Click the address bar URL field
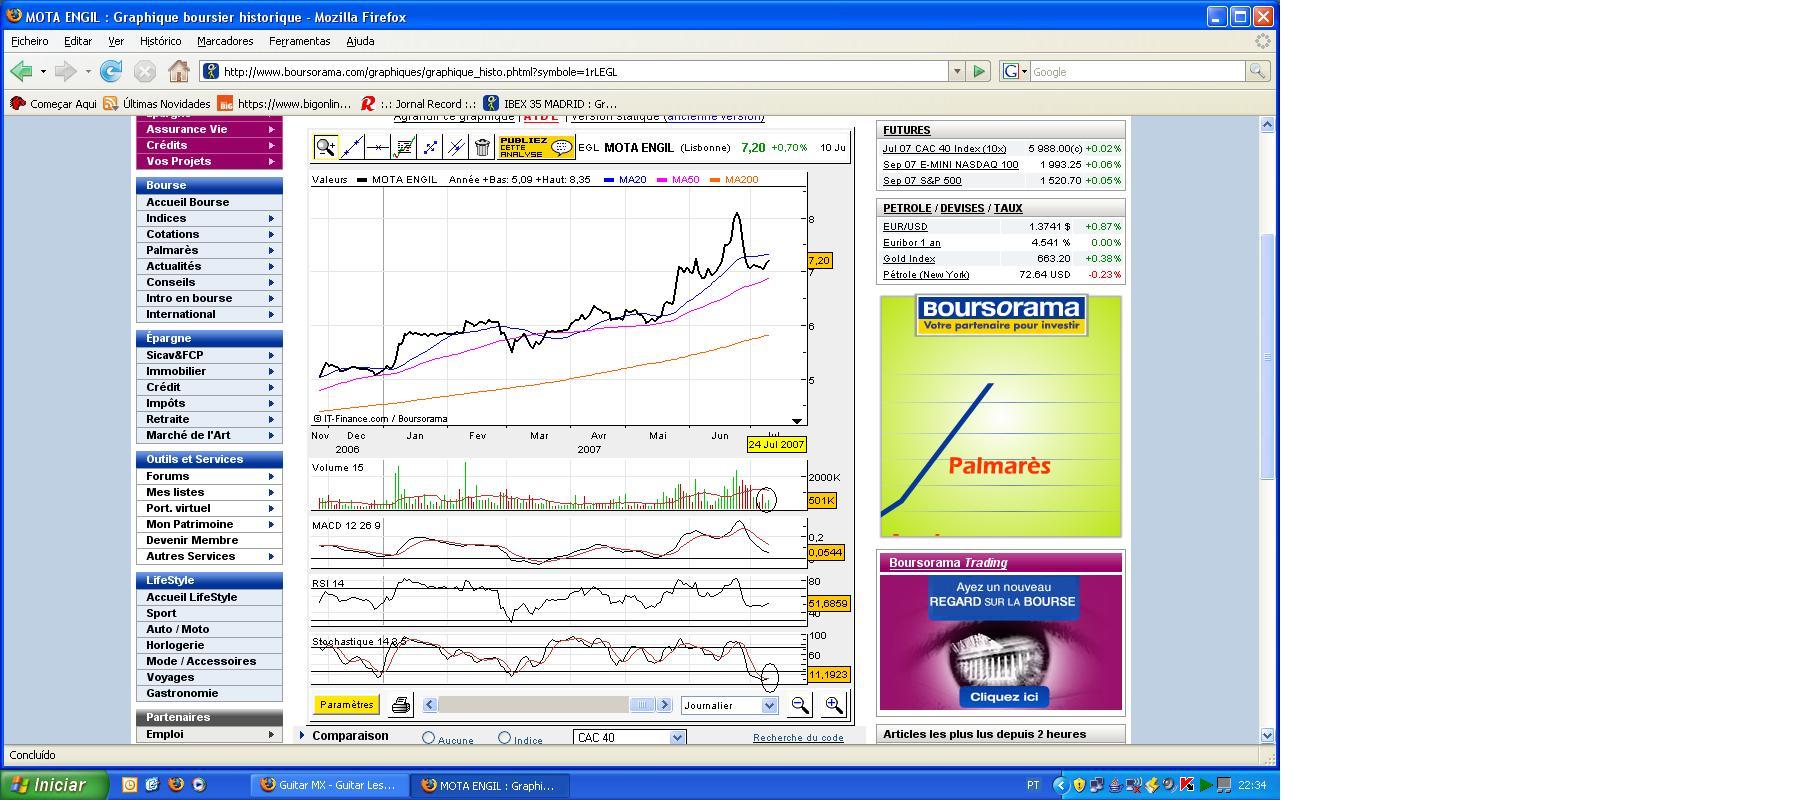Image resolution: width=1802 pixels, height=800 pixels. pyautogui.click(x=583, y=71)
